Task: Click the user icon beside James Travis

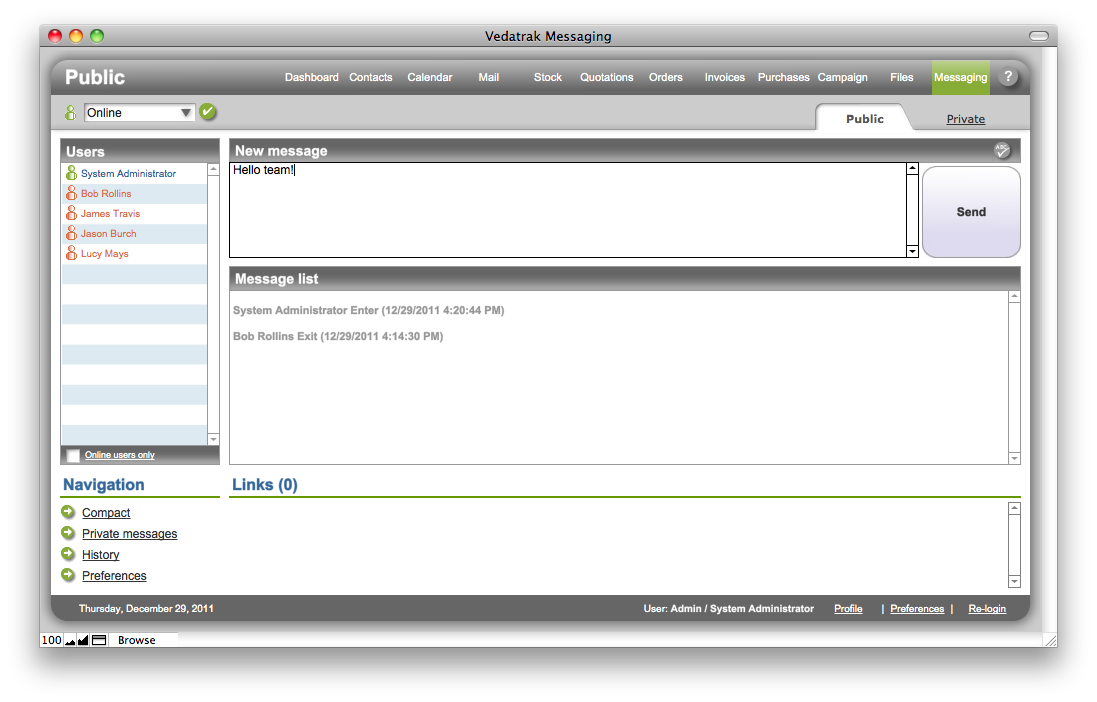Action: (71, 213)
